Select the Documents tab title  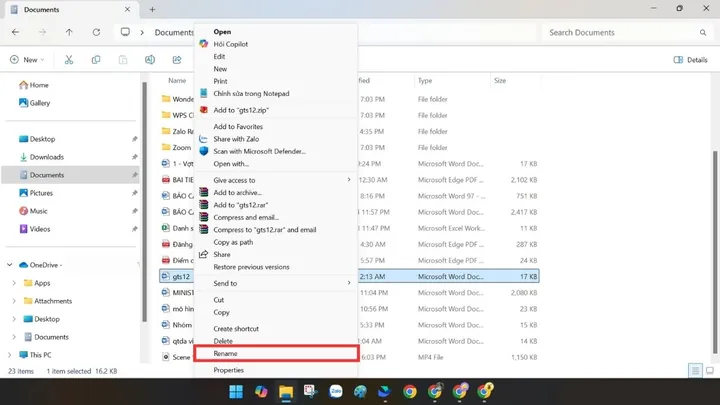pos(41,9)
